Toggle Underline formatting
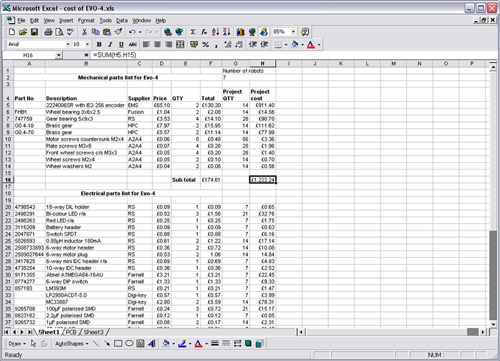This screenshot has height=361, width=500. (x=121, y=44)
